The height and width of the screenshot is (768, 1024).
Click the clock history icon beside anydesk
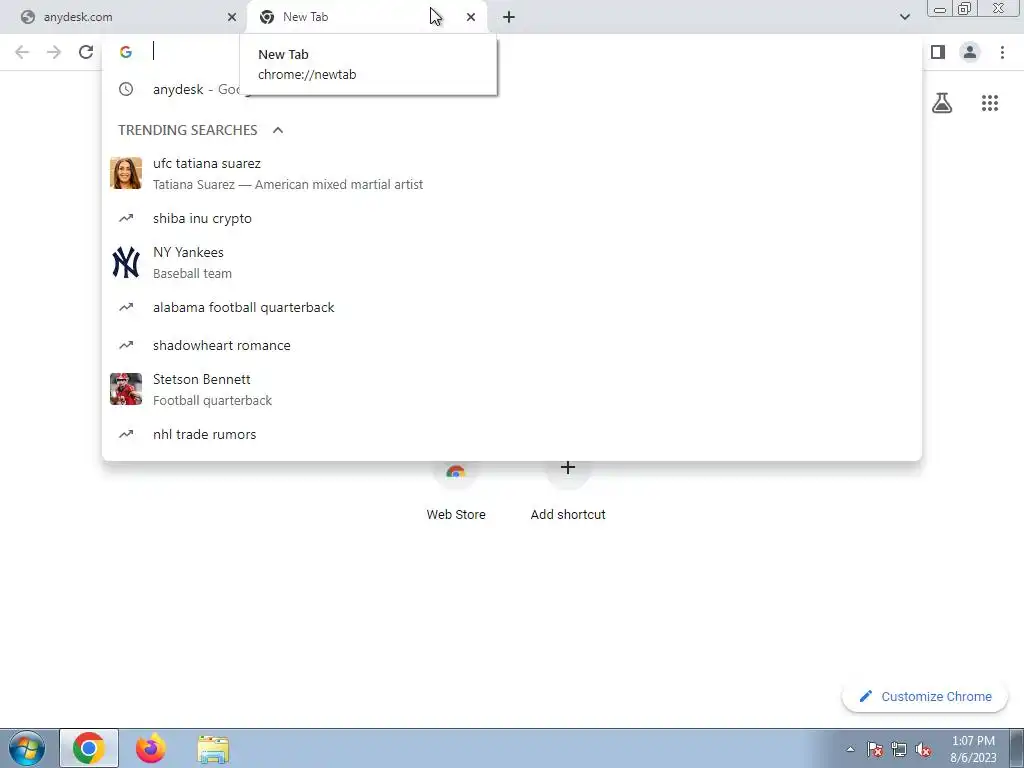(126, 89)
